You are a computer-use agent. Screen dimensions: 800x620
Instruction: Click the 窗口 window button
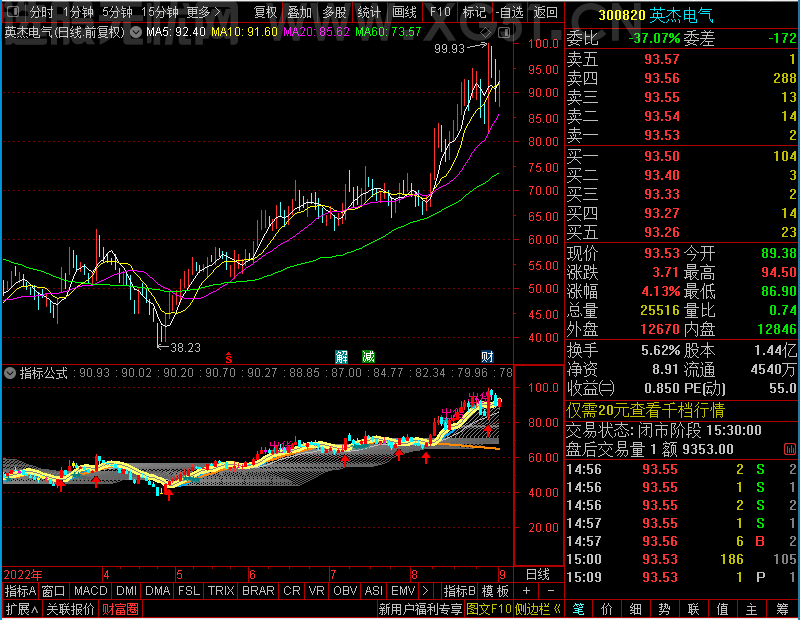point(54,591)
